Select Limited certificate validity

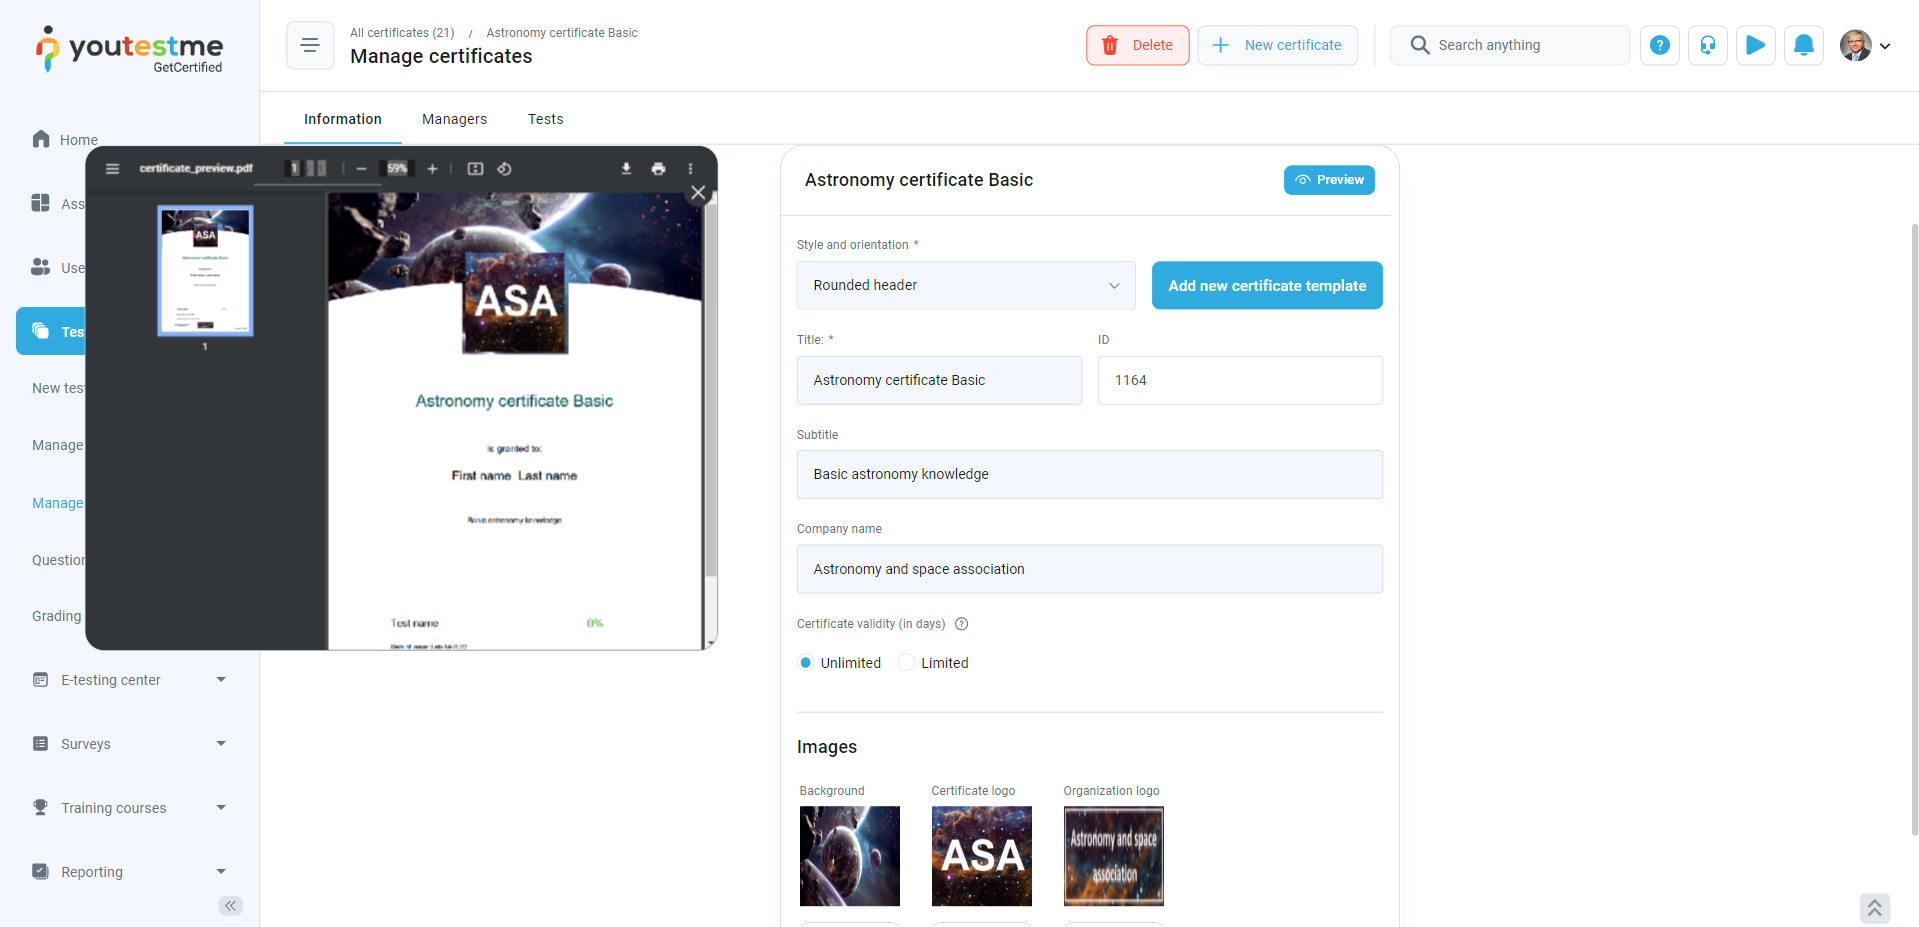pyautogui.click(x=906, y=663)
